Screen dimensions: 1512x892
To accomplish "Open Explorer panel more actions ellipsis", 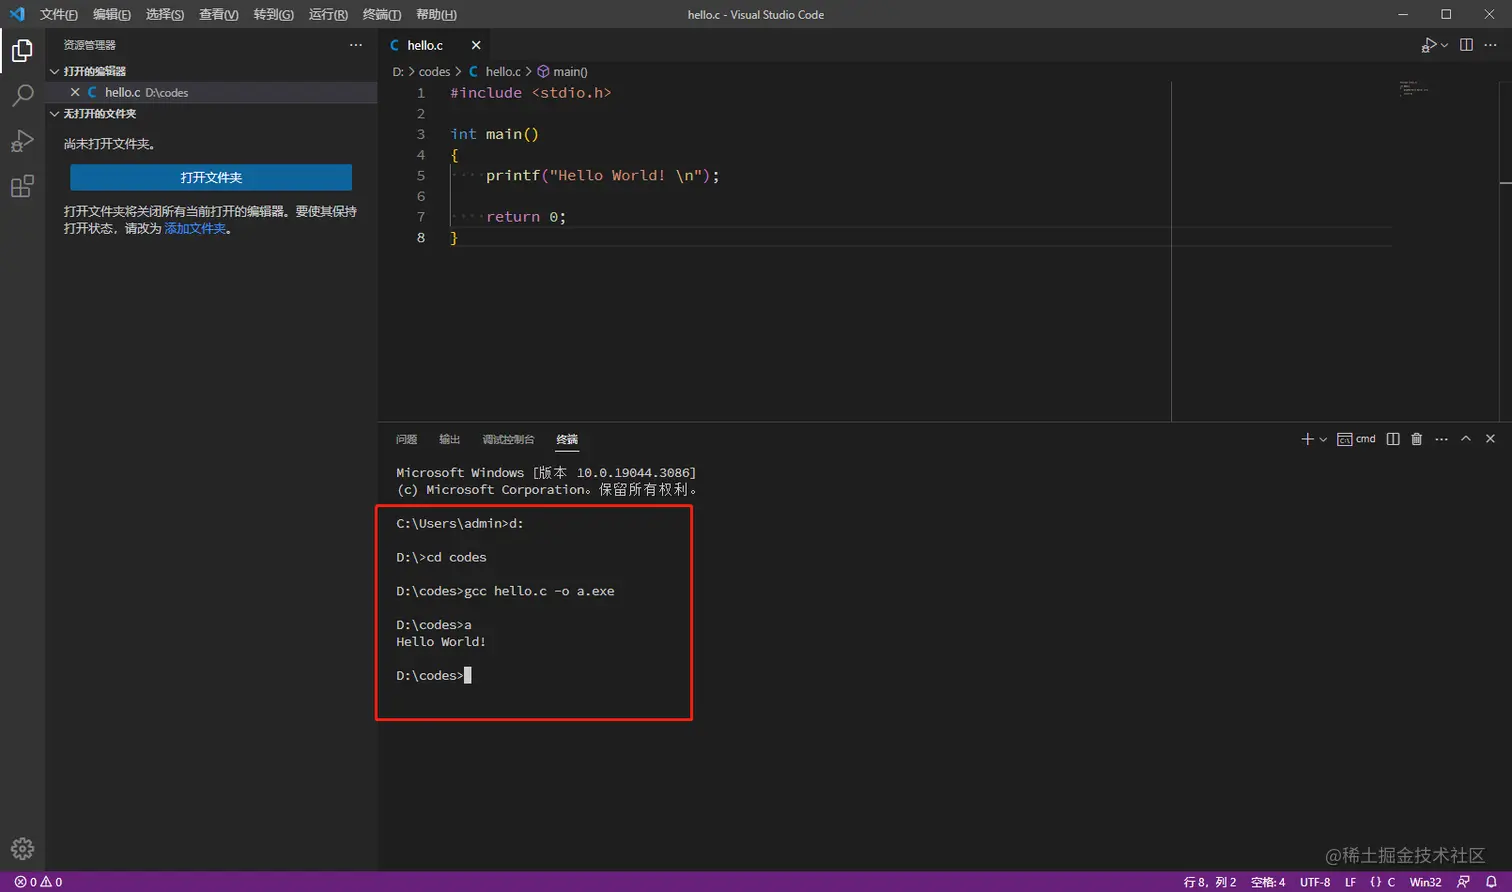I will tap(356, 45).
